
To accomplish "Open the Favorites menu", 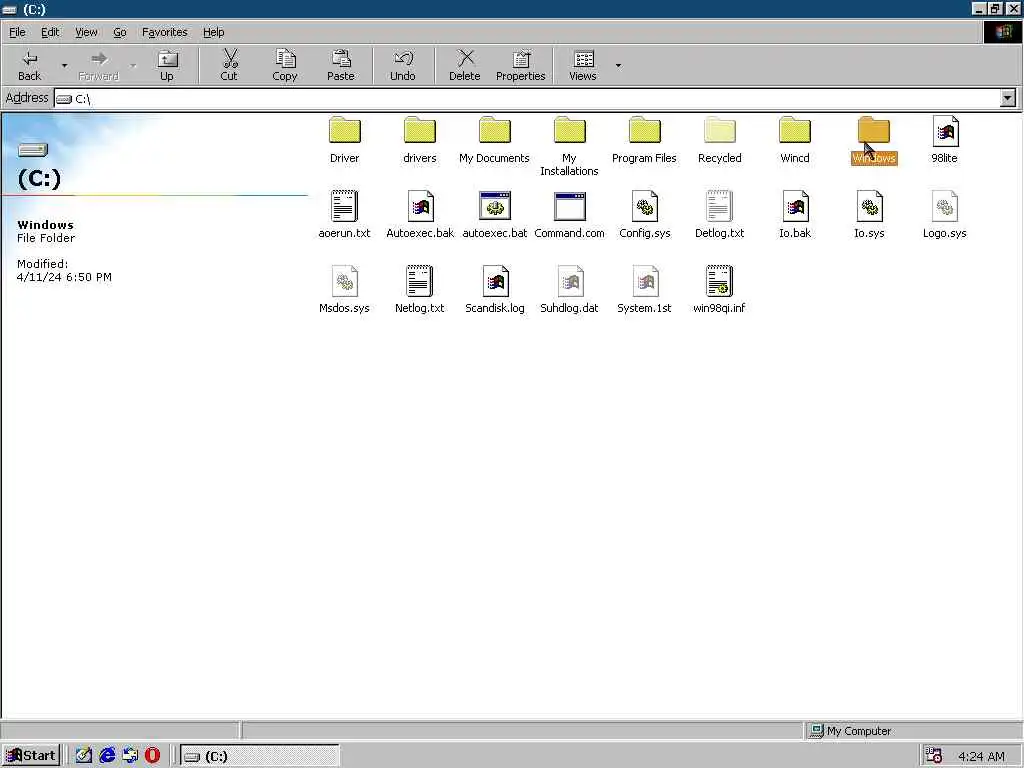I will pyautogui.click(x=165, y=32).
